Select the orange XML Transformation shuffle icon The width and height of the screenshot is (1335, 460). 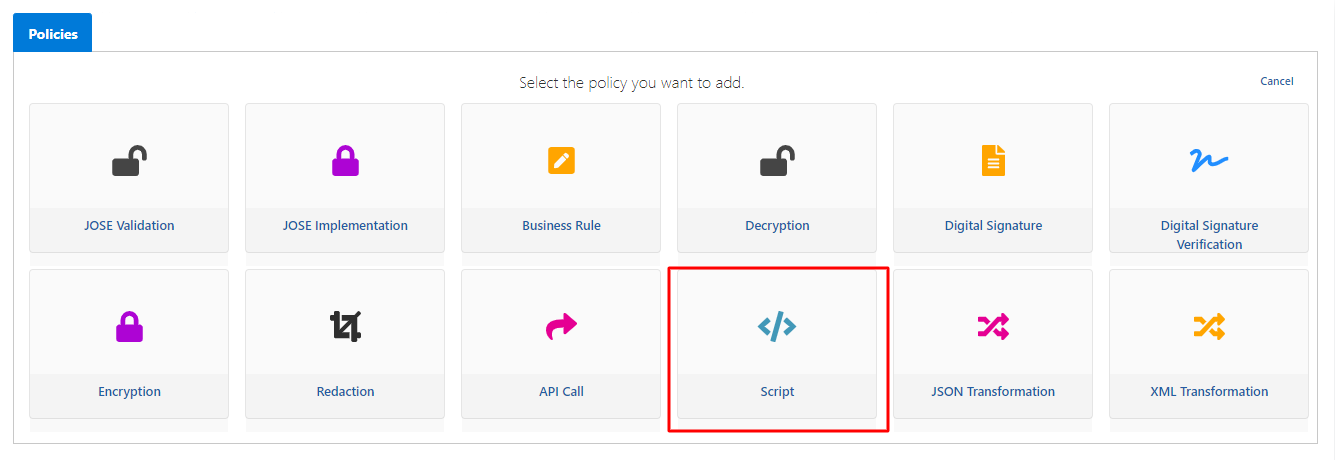1209,326
